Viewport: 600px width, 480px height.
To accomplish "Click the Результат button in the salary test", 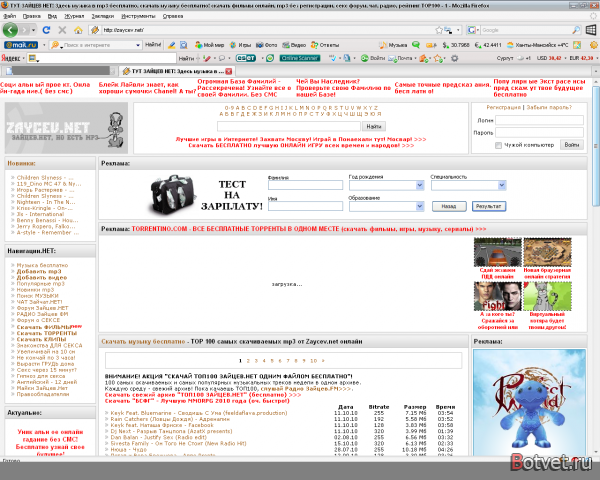I will [x=489, y=206].
